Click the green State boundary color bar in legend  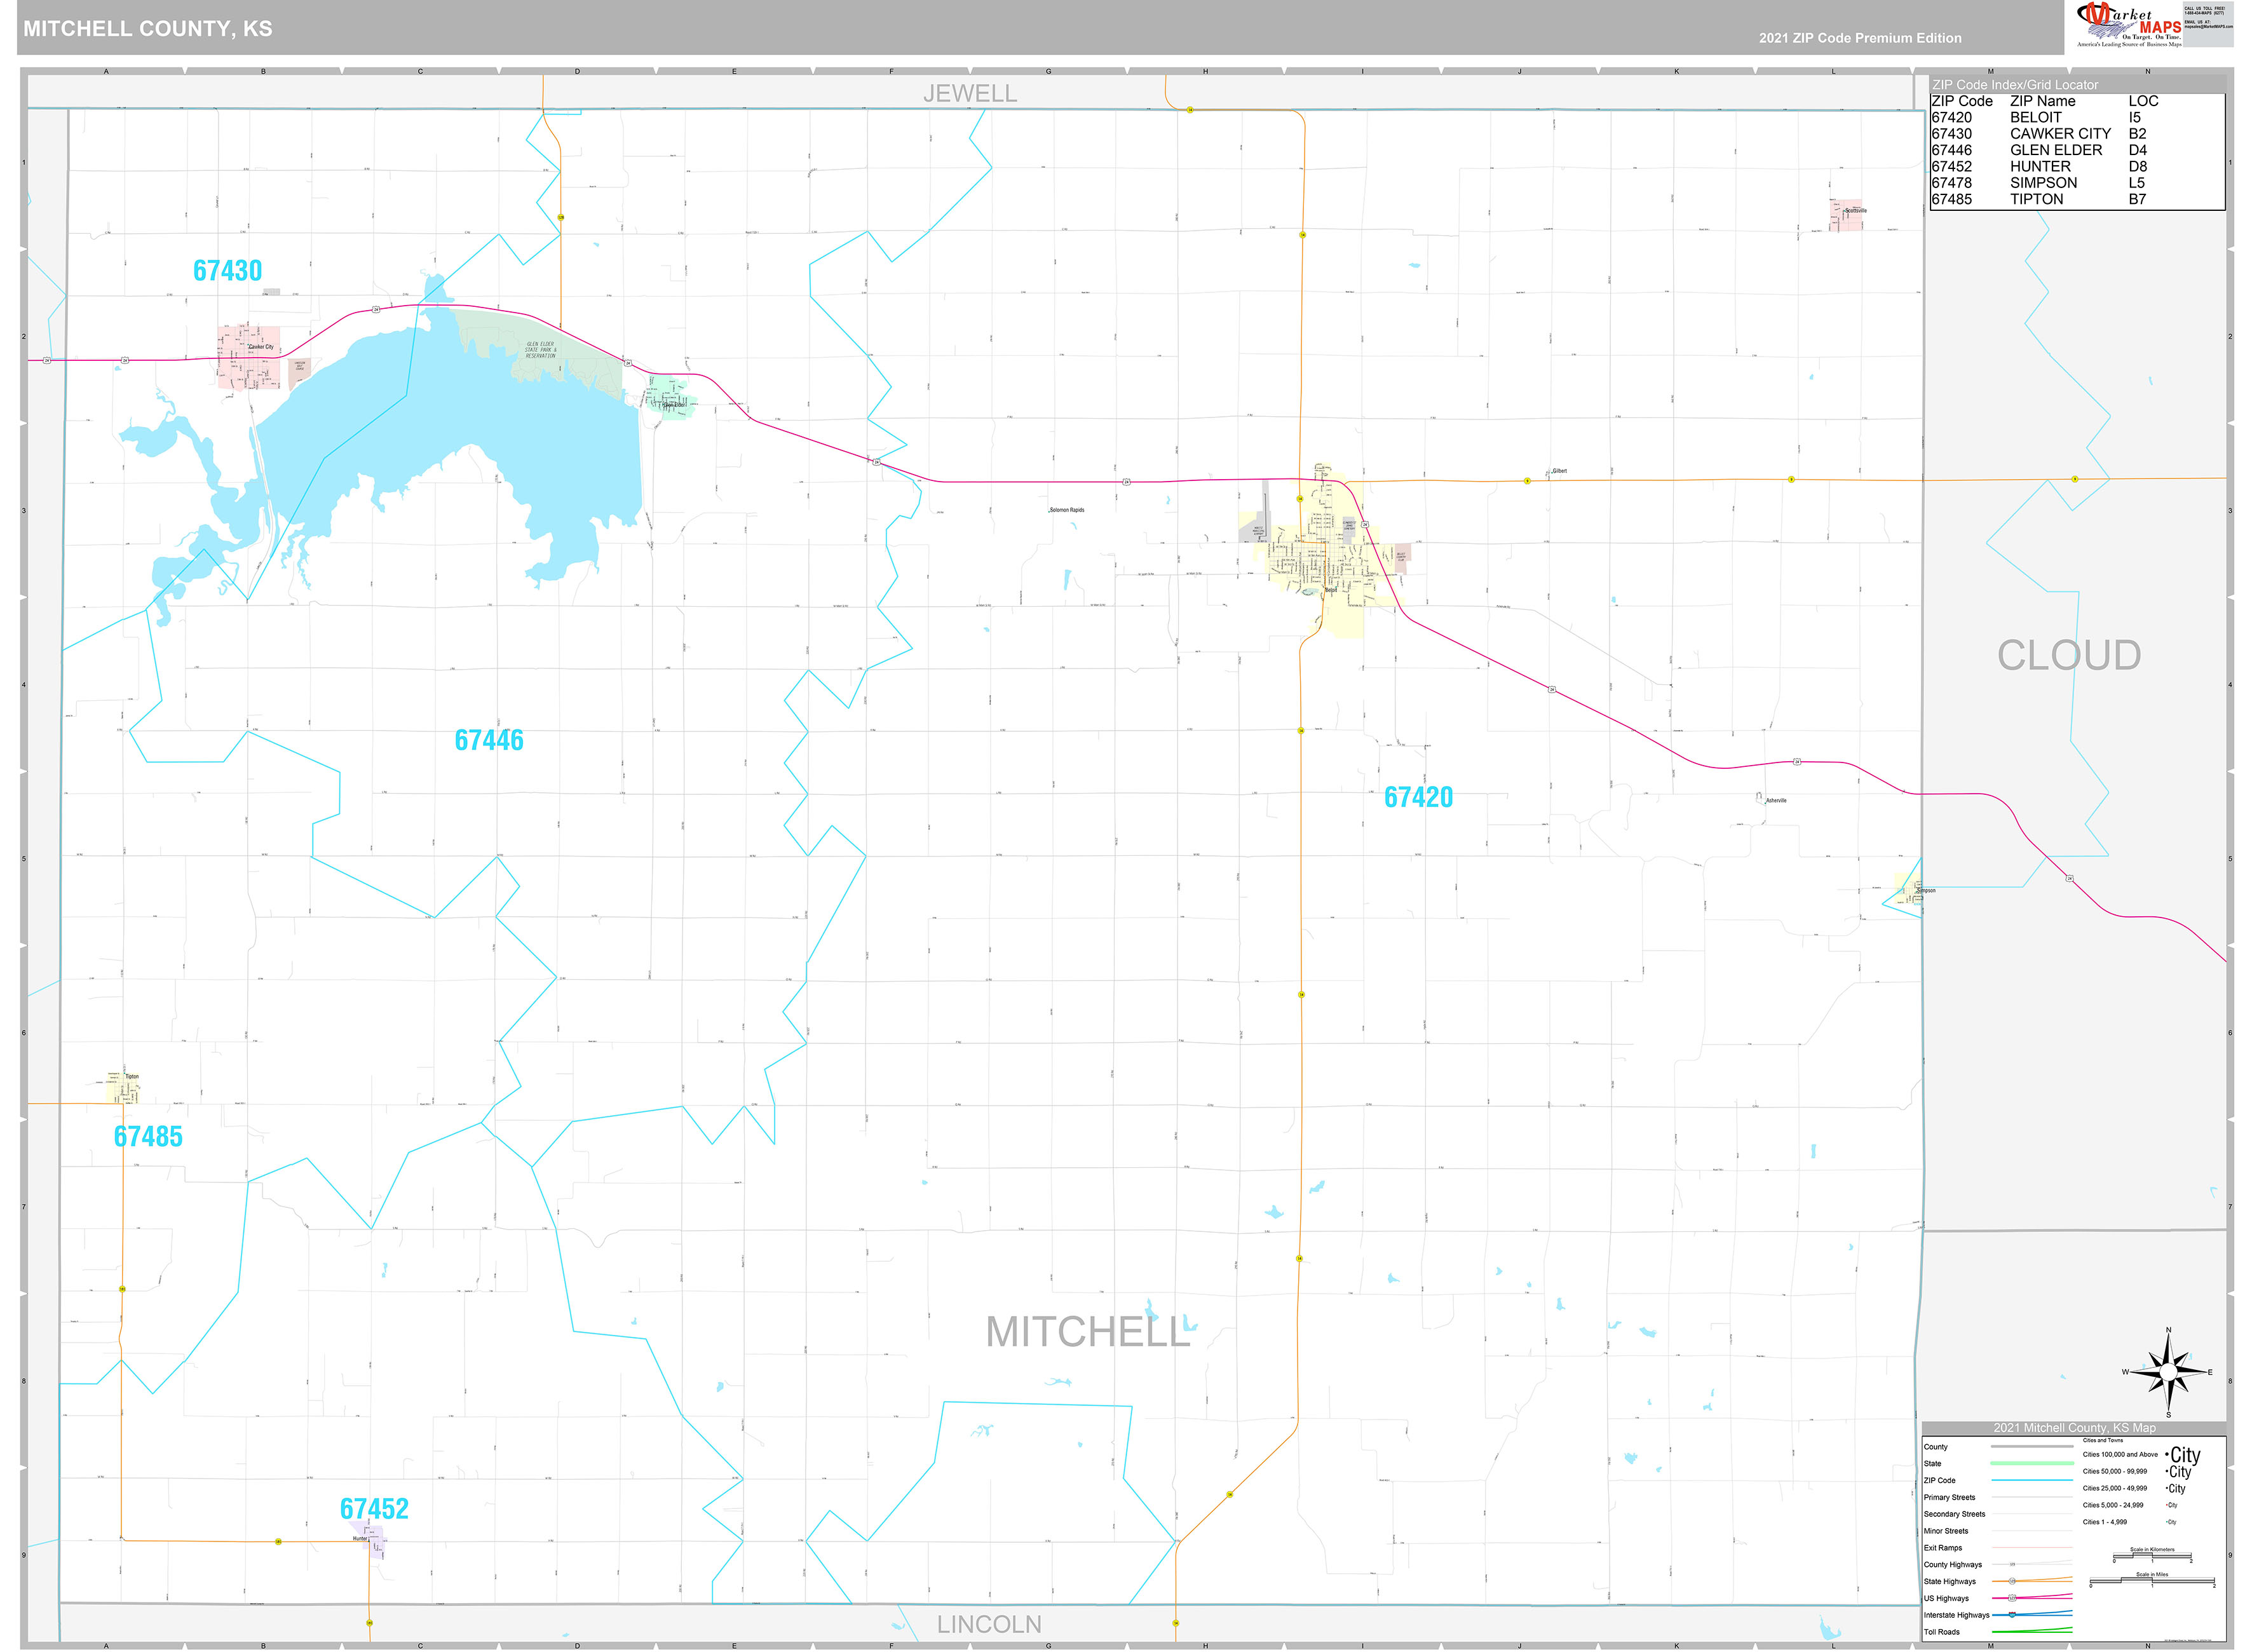2033,1464
